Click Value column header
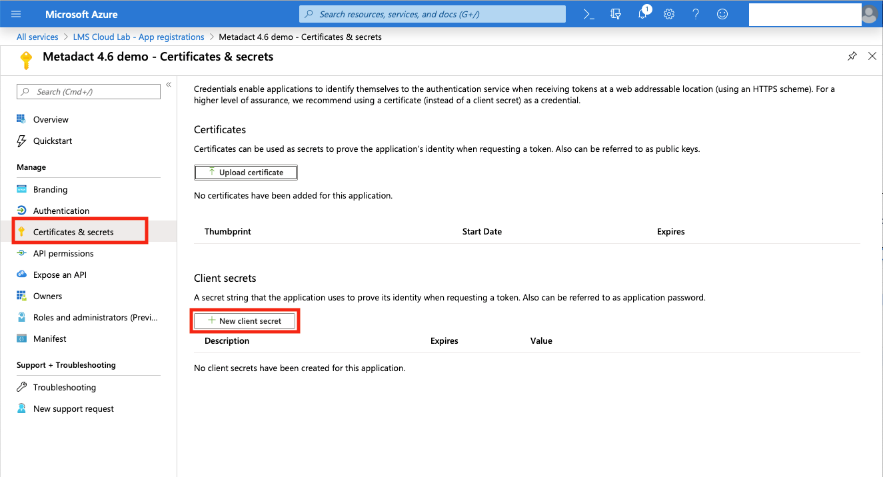The height and width of the screenshot is (477, 883). (x=541, y=341)
